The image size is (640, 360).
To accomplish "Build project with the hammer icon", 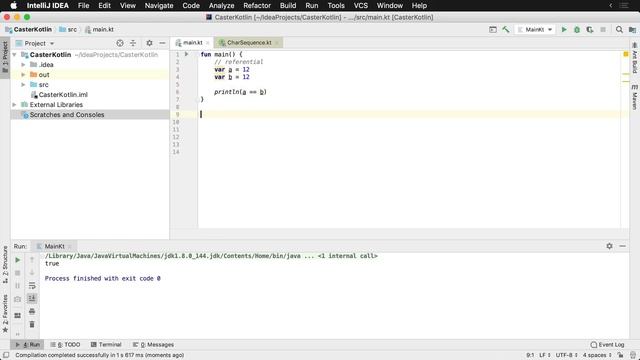I will coord(506,29).
